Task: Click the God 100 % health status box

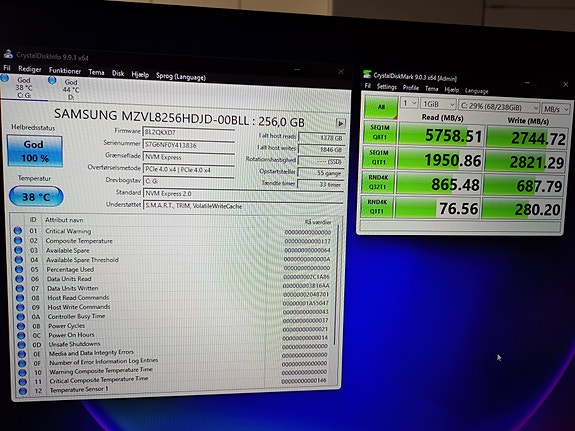Action: (x=34, y=151)
